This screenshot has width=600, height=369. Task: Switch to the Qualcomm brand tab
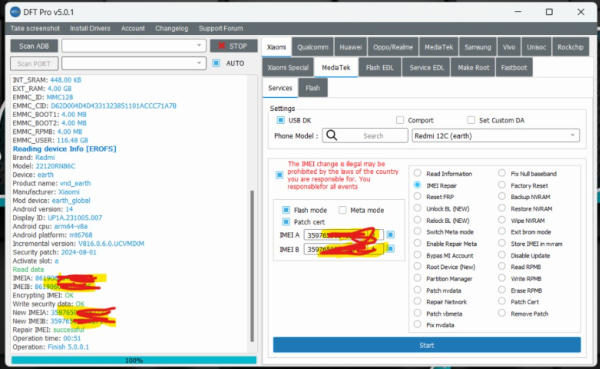pos(313,47)
